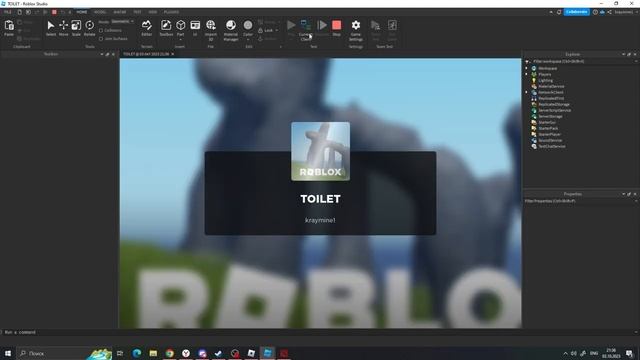This screenshot has width=640, height=360.
Task: Toggle the Join Surfaces checkbox
Action: coord(101,39)
